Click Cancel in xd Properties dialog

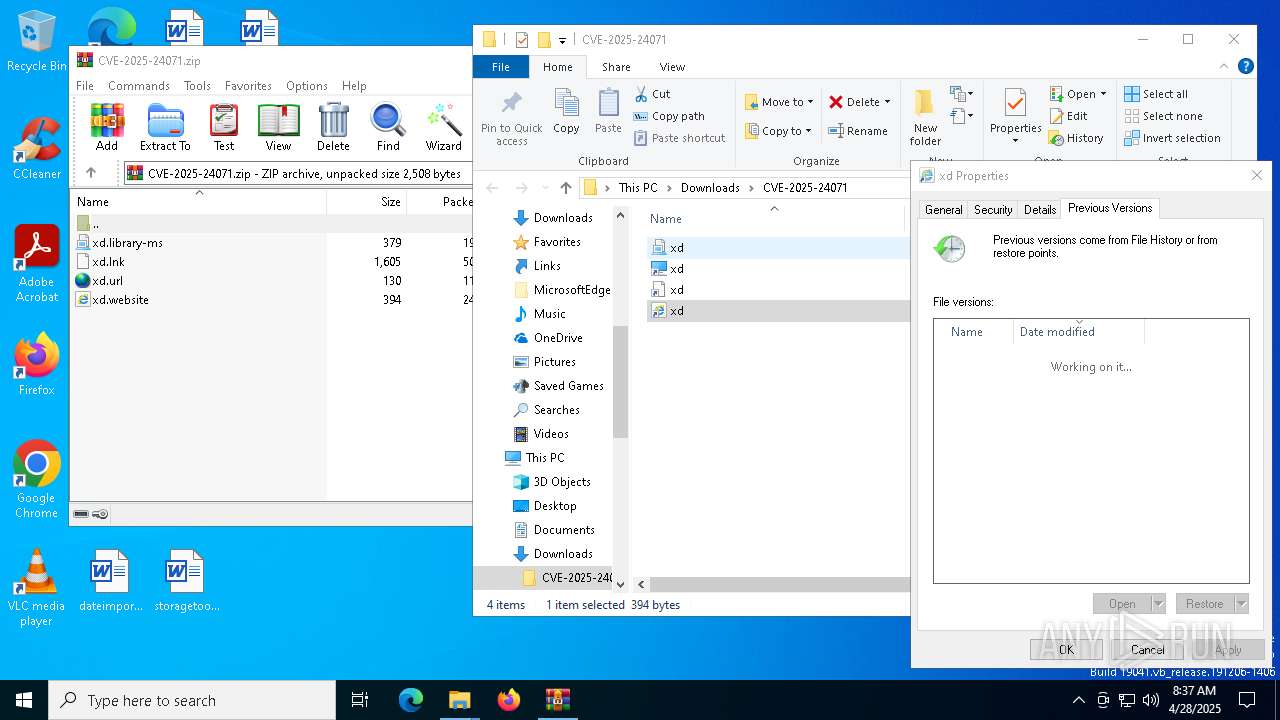pyautogui.click(x=1147, y=650)
